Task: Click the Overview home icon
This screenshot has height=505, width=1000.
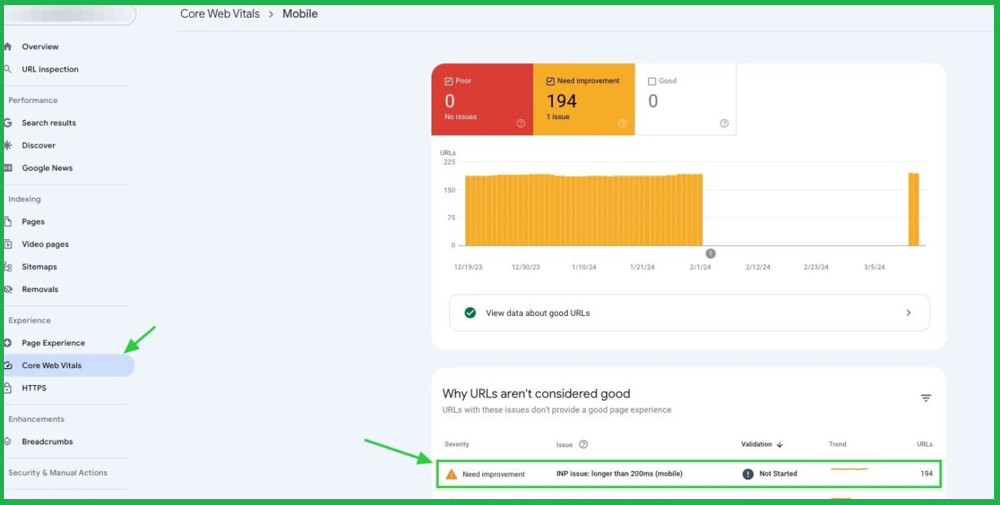Action: pos(8,47)
